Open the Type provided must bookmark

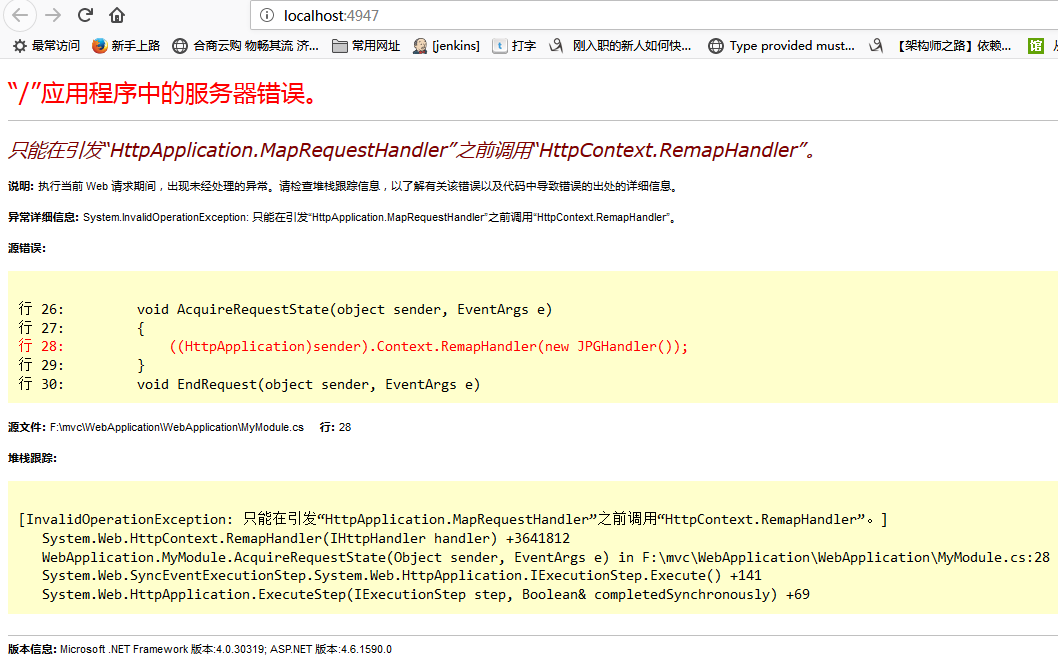pos(781,46)
